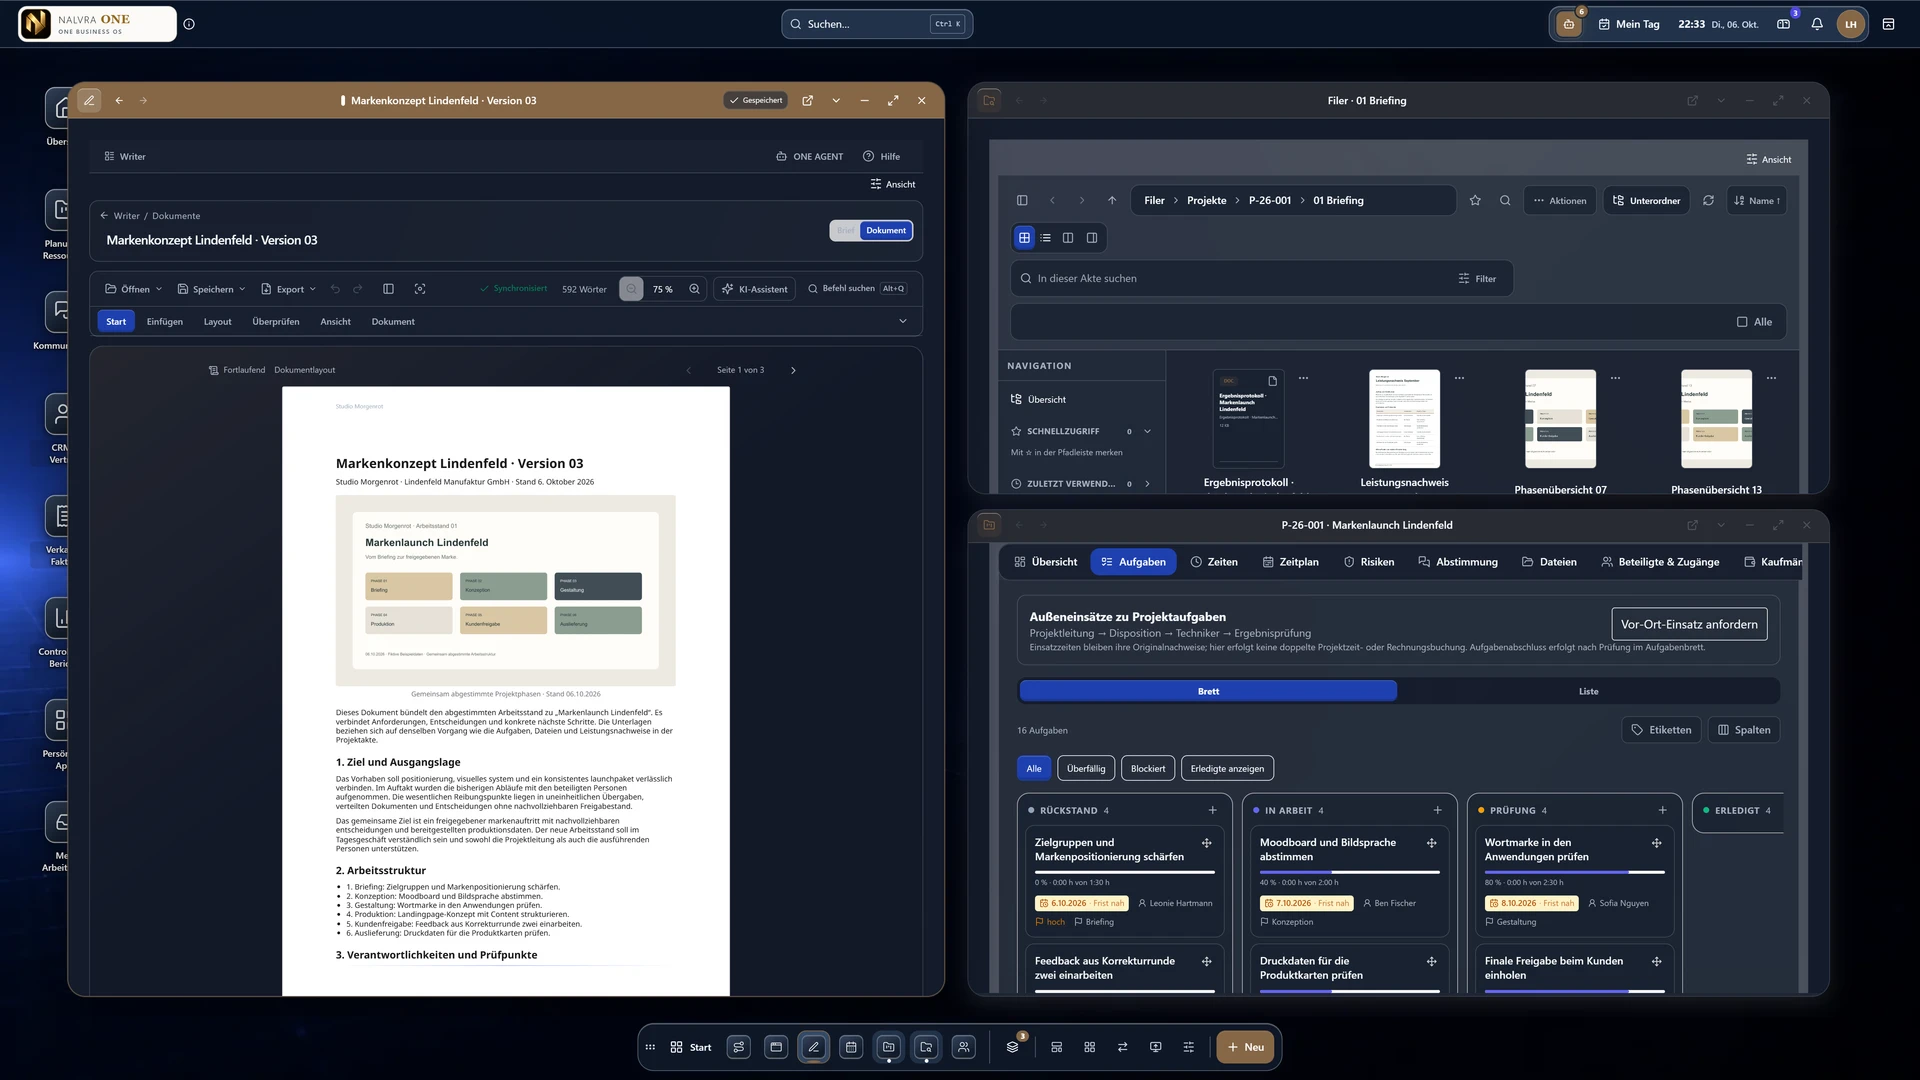Click the undo arrow in Writer toolbar
The height and width of the screenshot is (1080, 1920).
(335, 289)
